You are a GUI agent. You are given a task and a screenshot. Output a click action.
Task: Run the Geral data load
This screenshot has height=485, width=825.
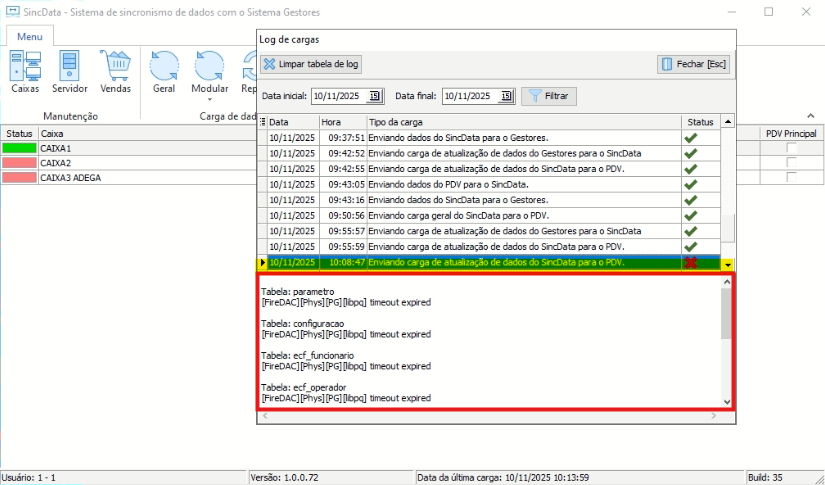coord(164,71)
